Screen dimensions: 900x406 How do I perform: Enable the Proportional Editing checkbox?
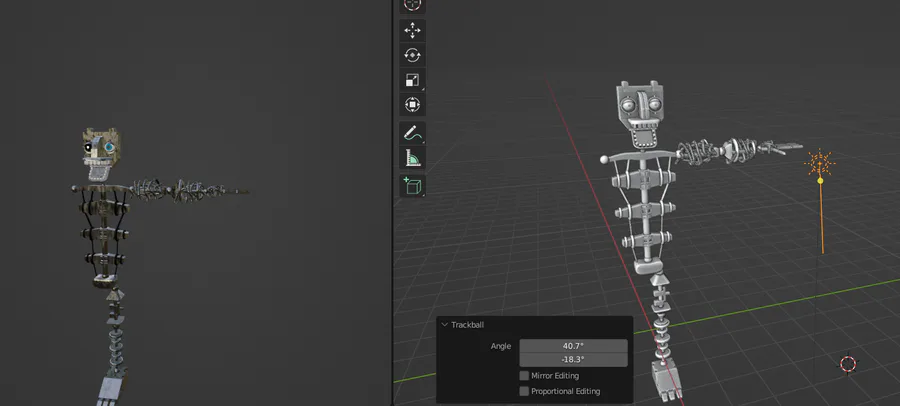tap(524, 391)
